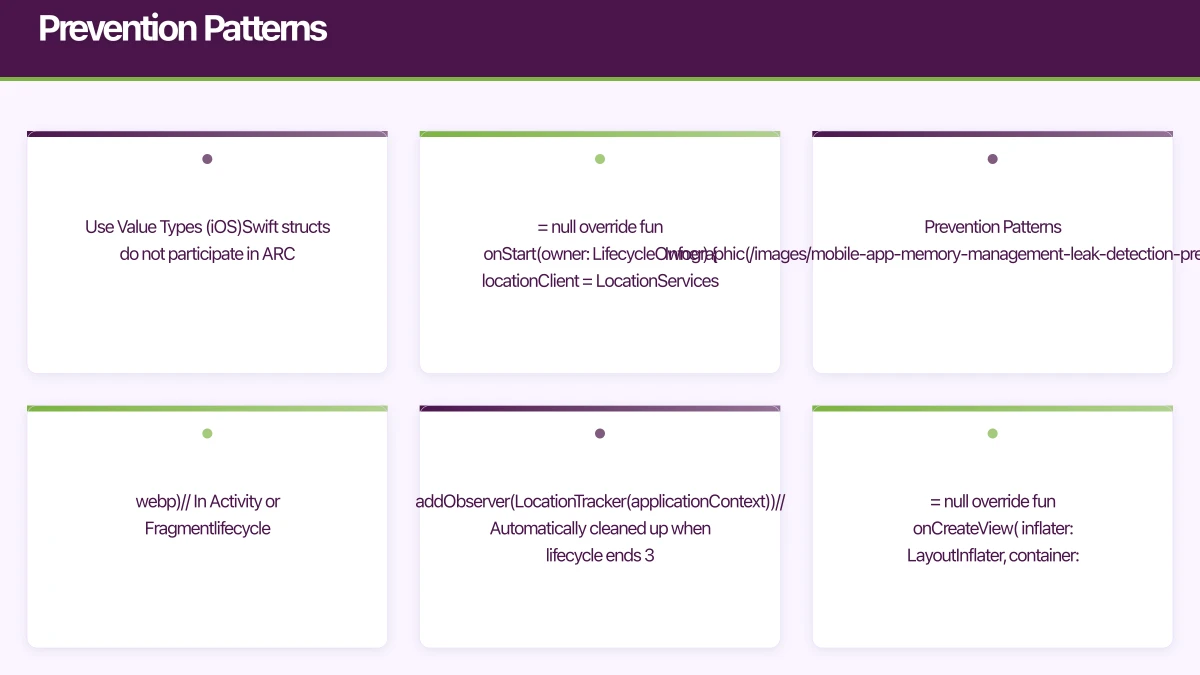The width and height of the screenshot is (1200, 675).
Task: Click the 'do not participate in ARC' line
Action: click(207, 254)
